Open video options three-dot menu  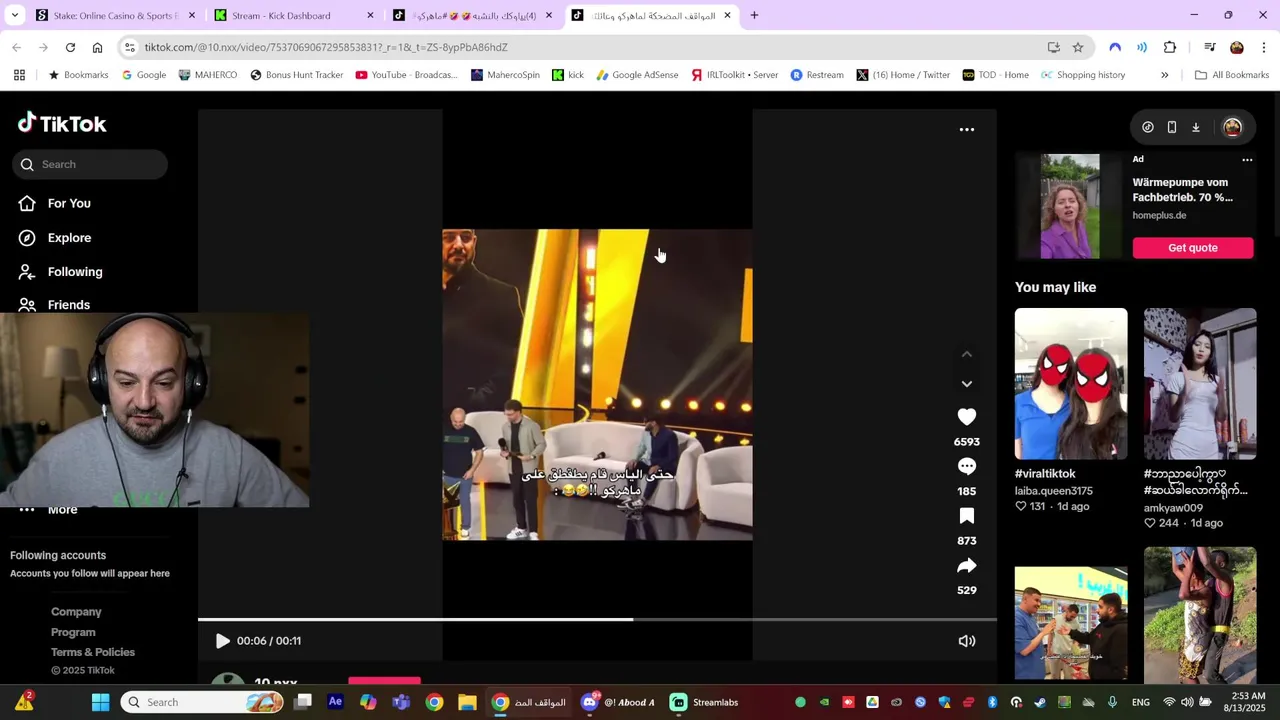point(966,129)
